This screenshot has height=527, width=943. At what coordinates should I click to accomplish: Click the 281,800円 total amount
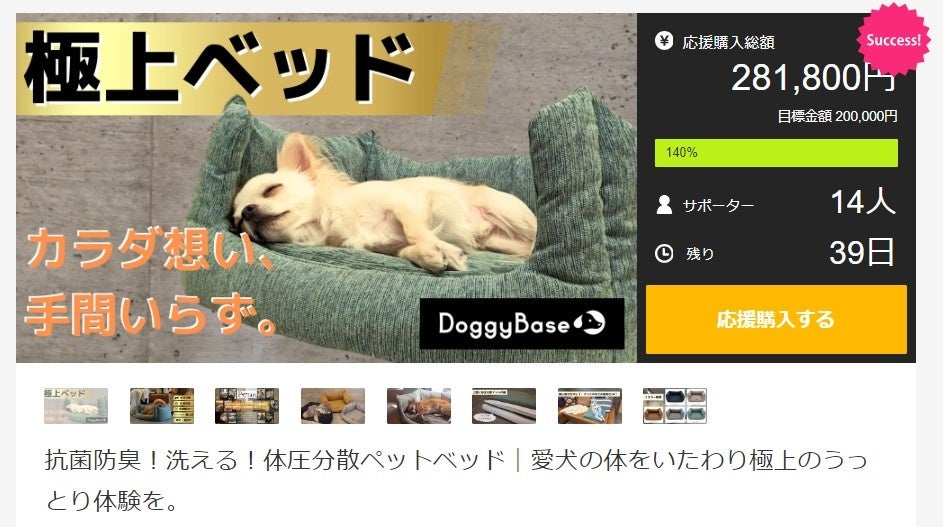pos(814,78)
